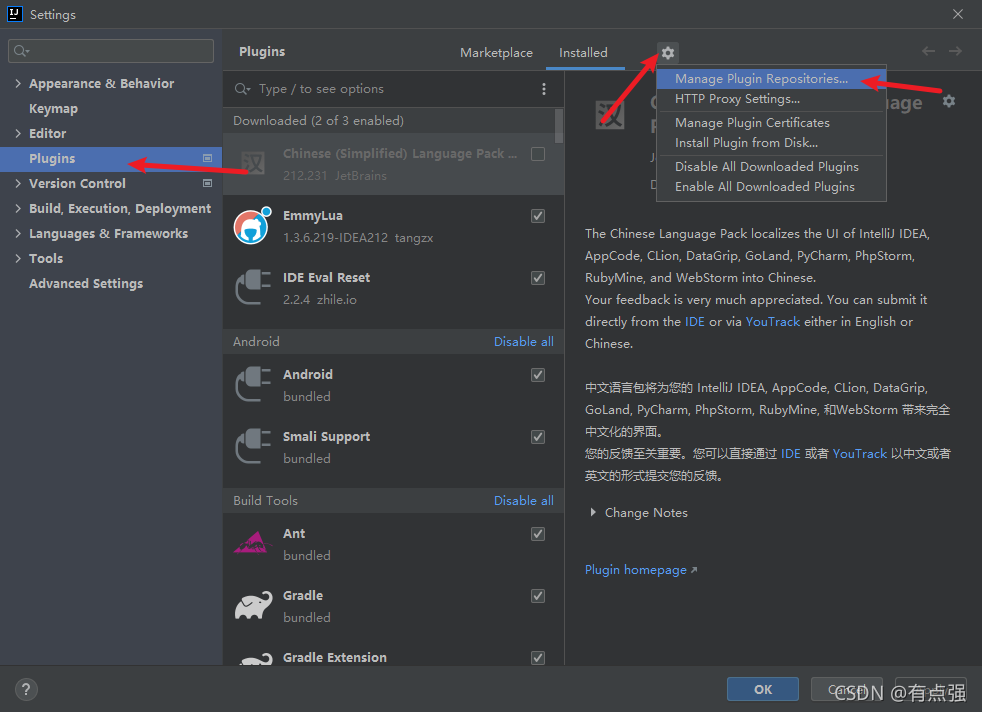
Task: Disable the EmmyLua plugin checkbox
Action: (537, 216)
